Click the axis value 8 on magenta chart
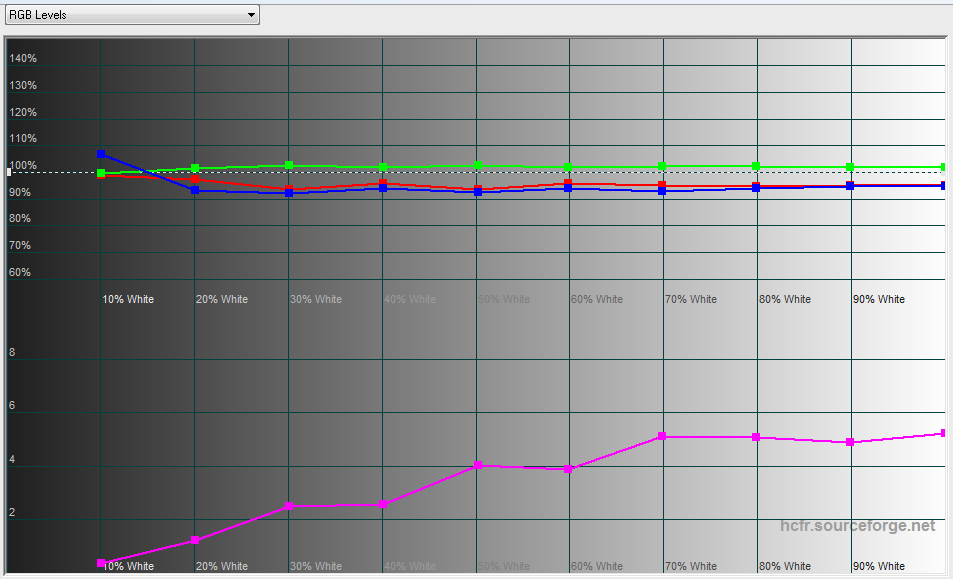Viewport: 953px width, 579px height. 12,352
